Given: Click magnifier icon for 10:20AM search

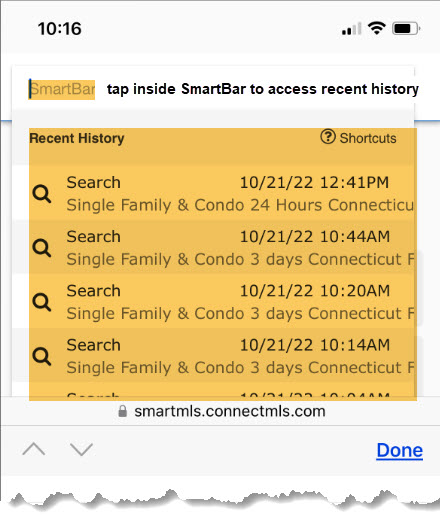Looking at the screenshot, I should tap(42, 302).
